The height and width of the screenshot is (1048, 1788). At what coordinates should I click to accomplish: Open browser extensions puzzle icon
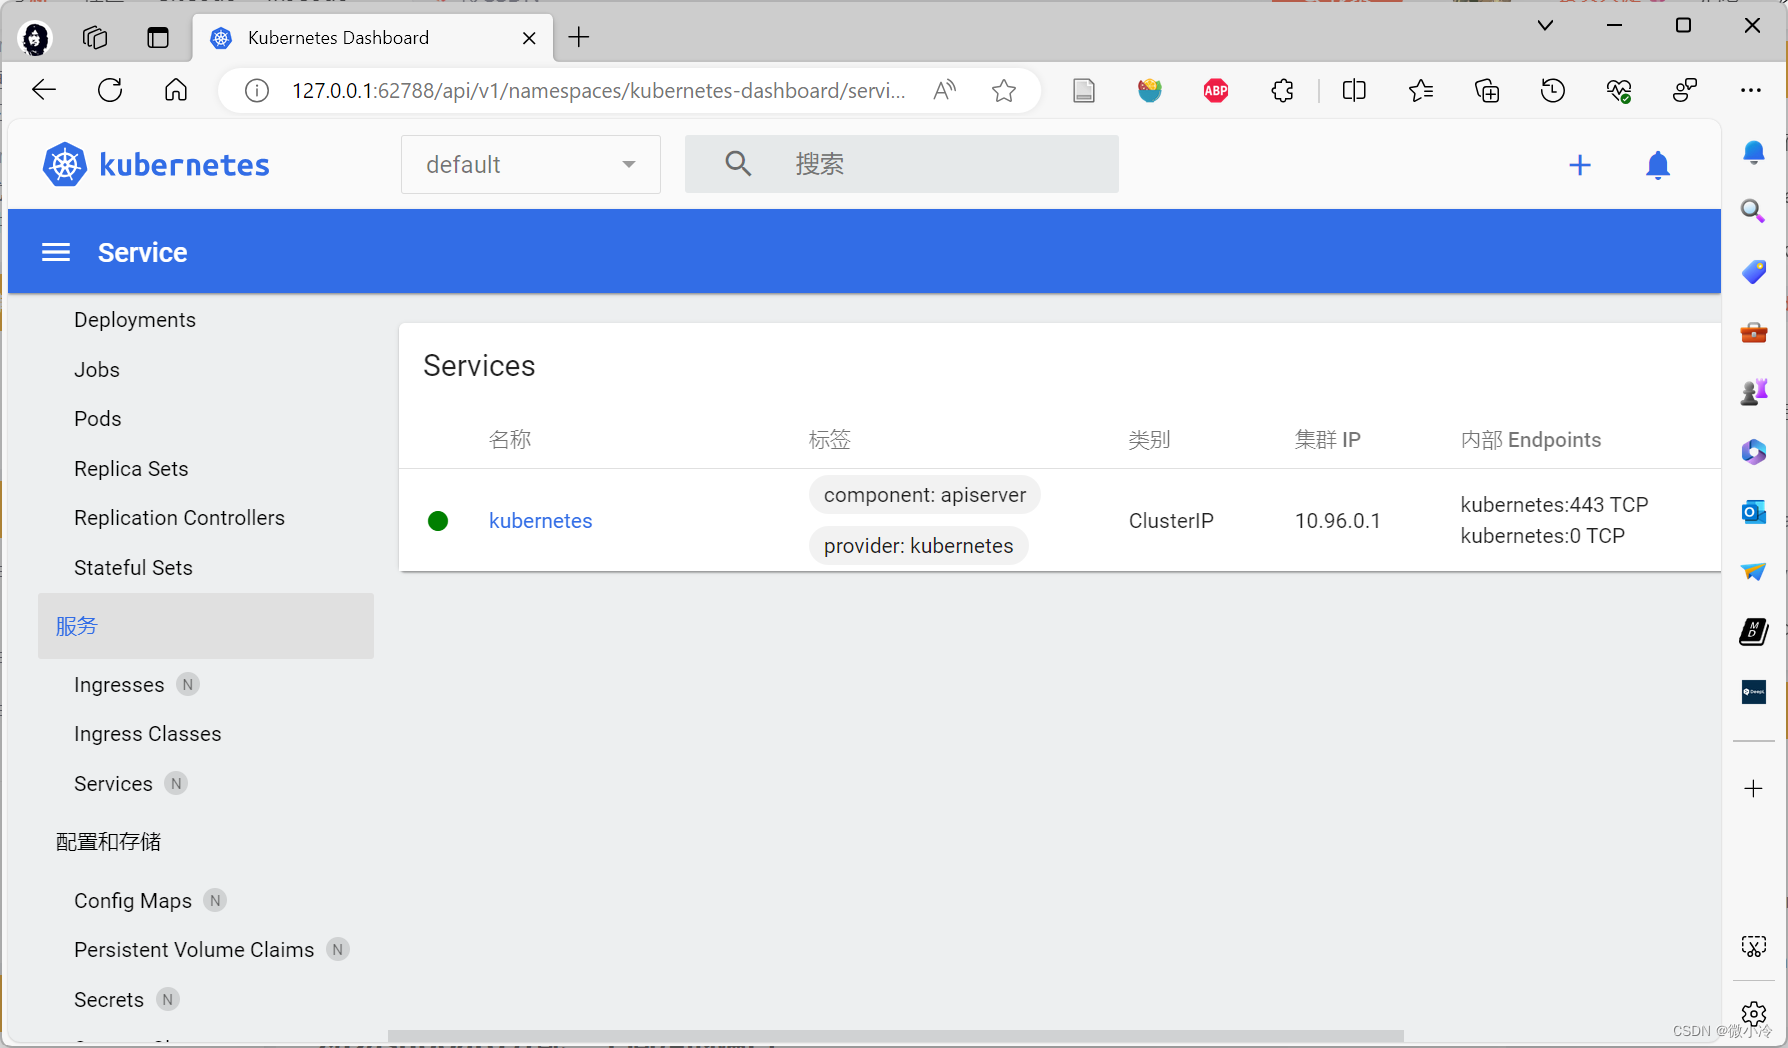[1282, 91]
